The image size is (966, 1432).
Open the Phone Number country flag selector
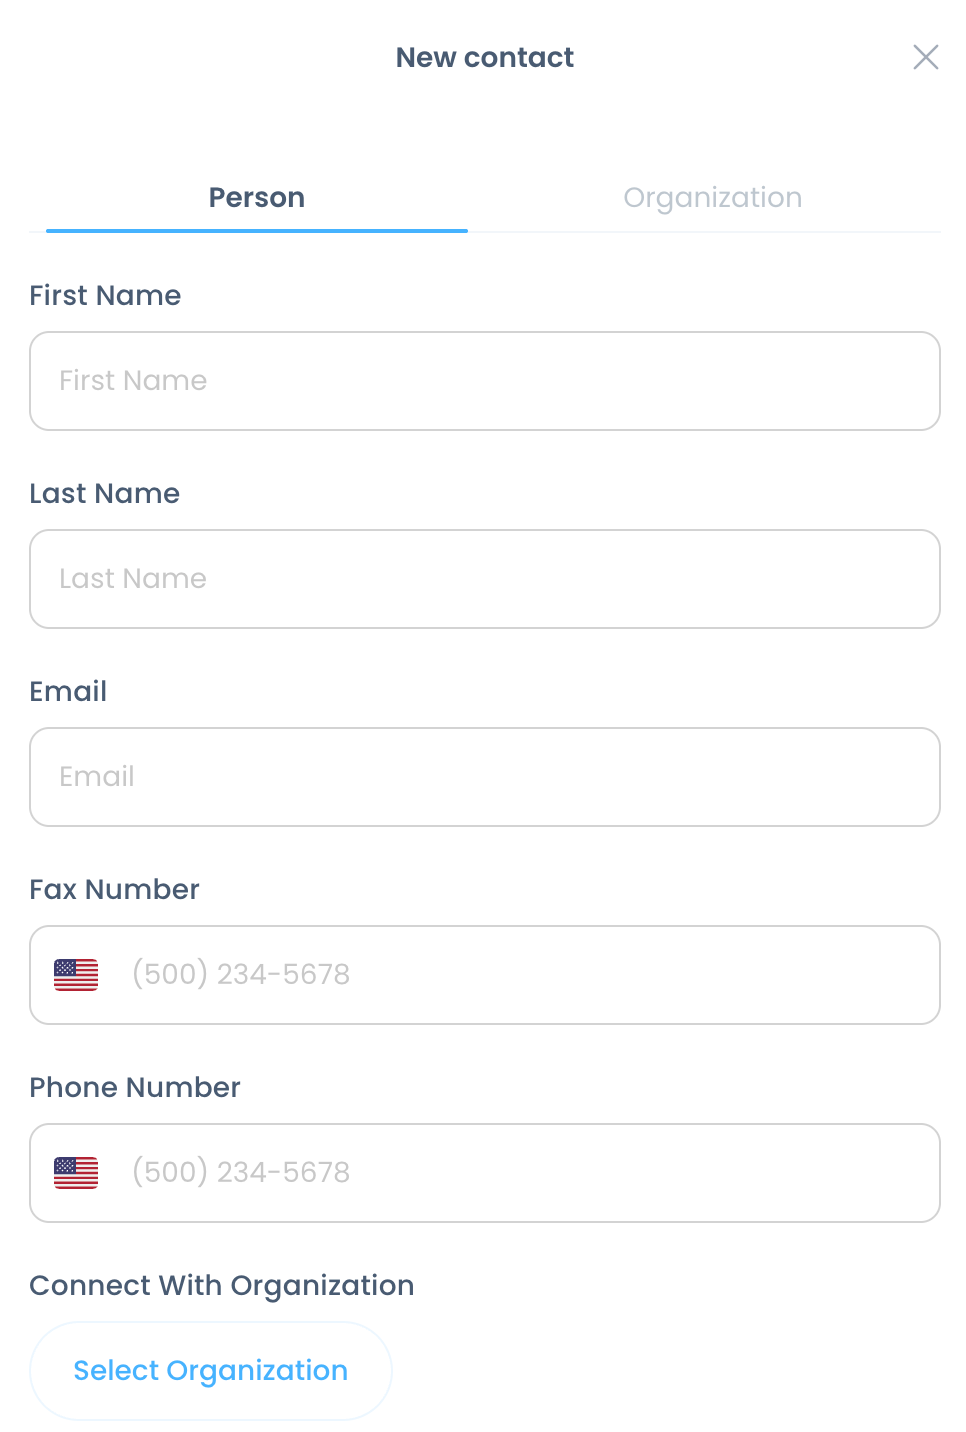(x=76, y=1173)
